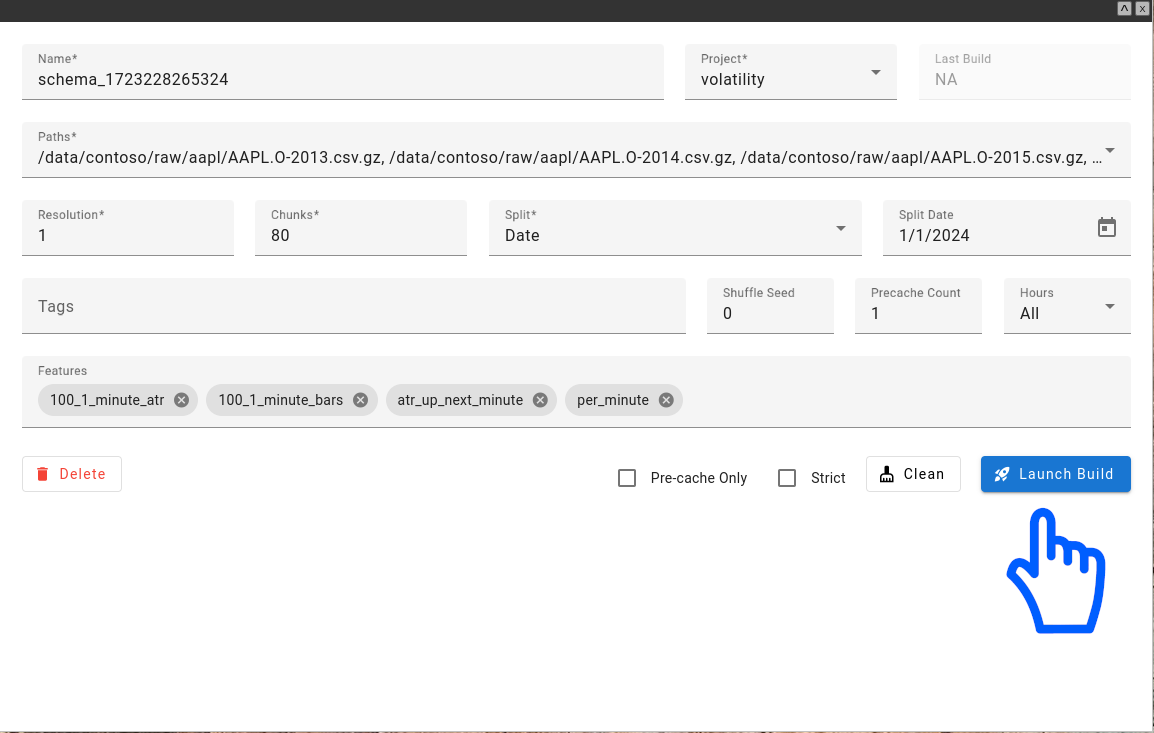Enable the Pre-cache Only checkbox
Image resolution: width=1154 pixels, height=733 pixels.
pos(627,478)
